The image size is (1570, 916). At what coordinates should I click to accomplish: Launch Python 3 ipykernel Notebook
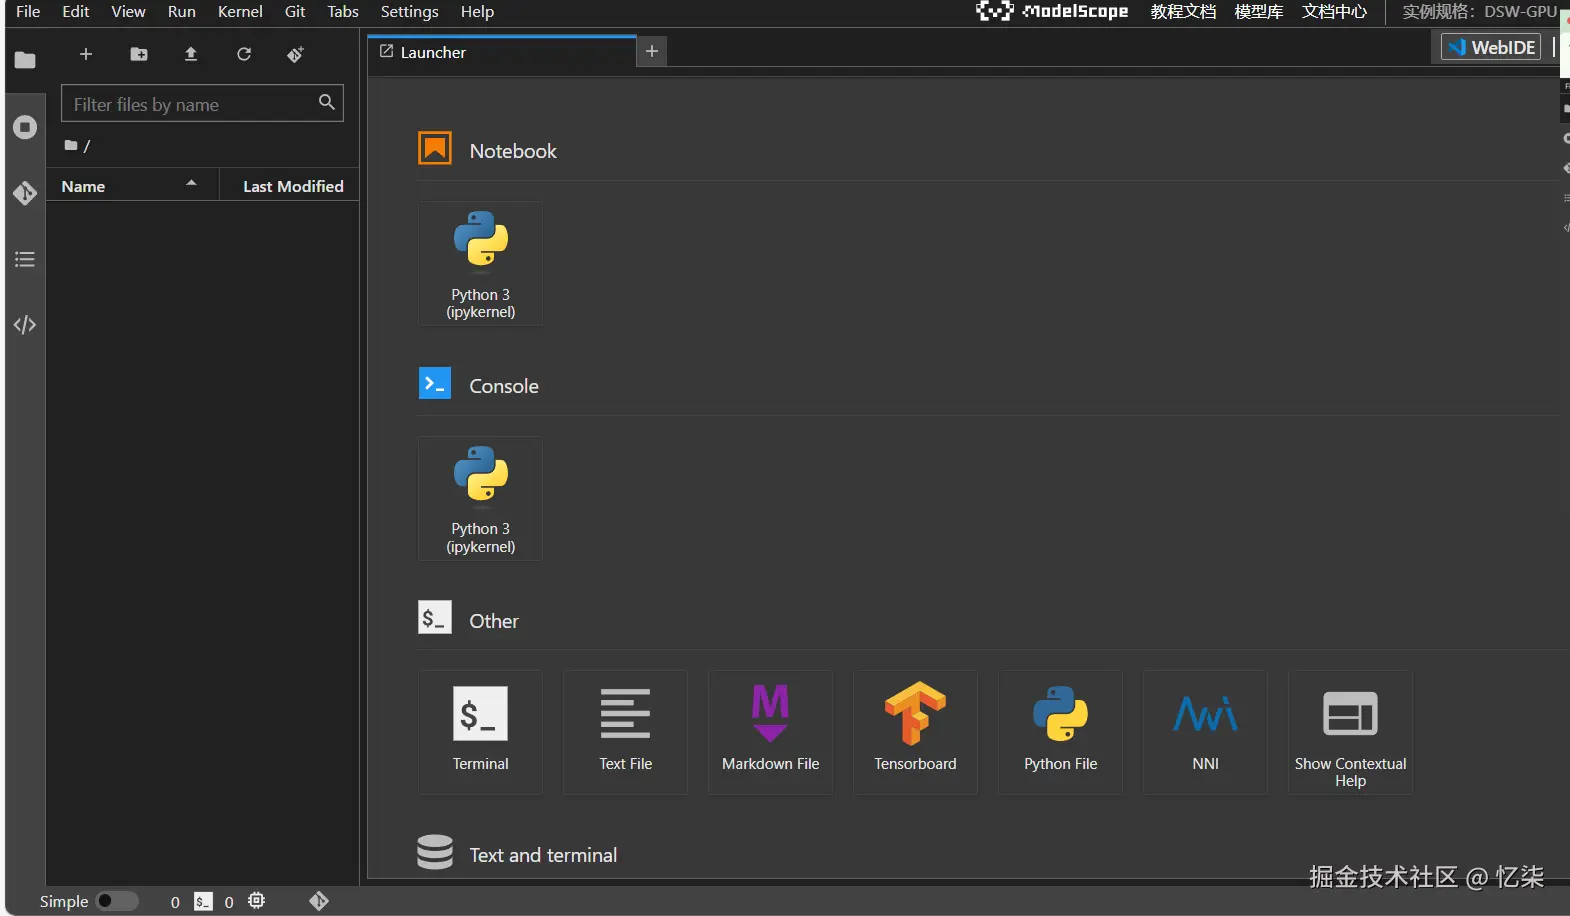point(481,263)
